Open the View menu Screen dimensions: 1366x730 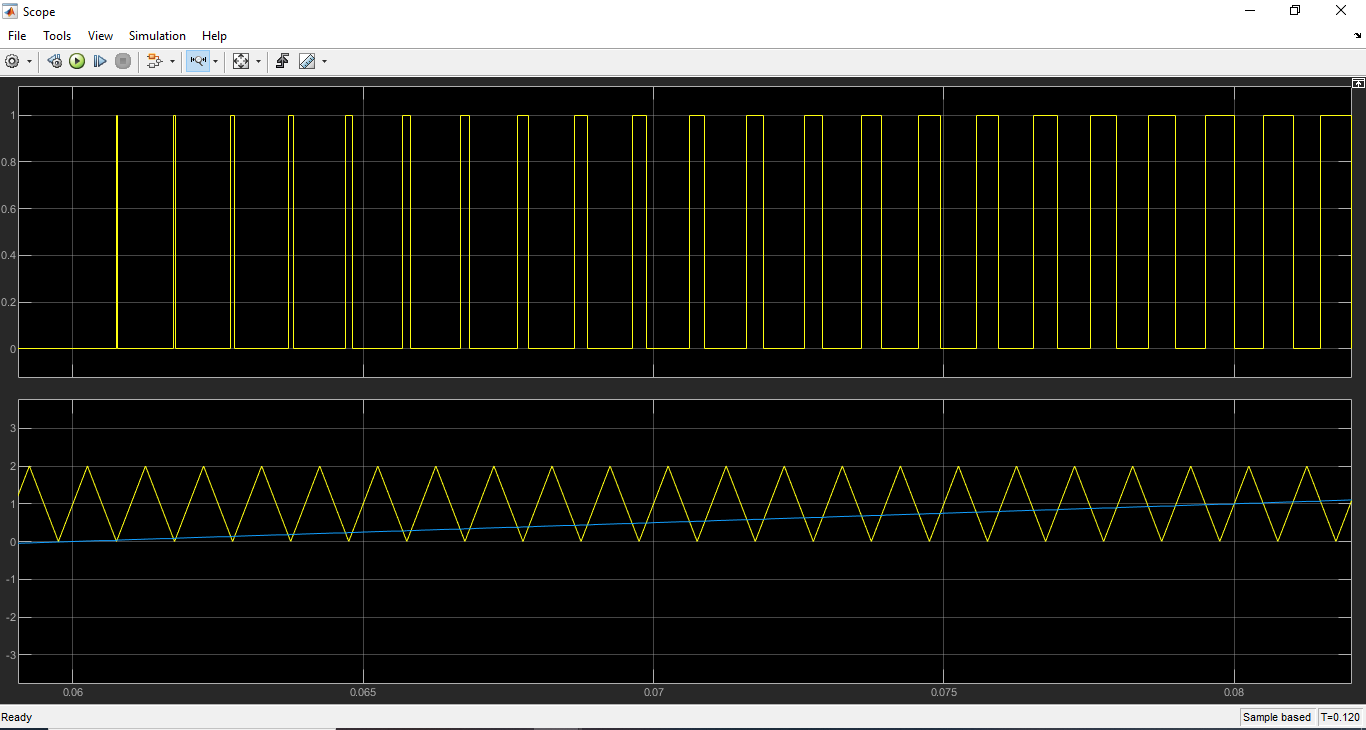pos(100,35)
